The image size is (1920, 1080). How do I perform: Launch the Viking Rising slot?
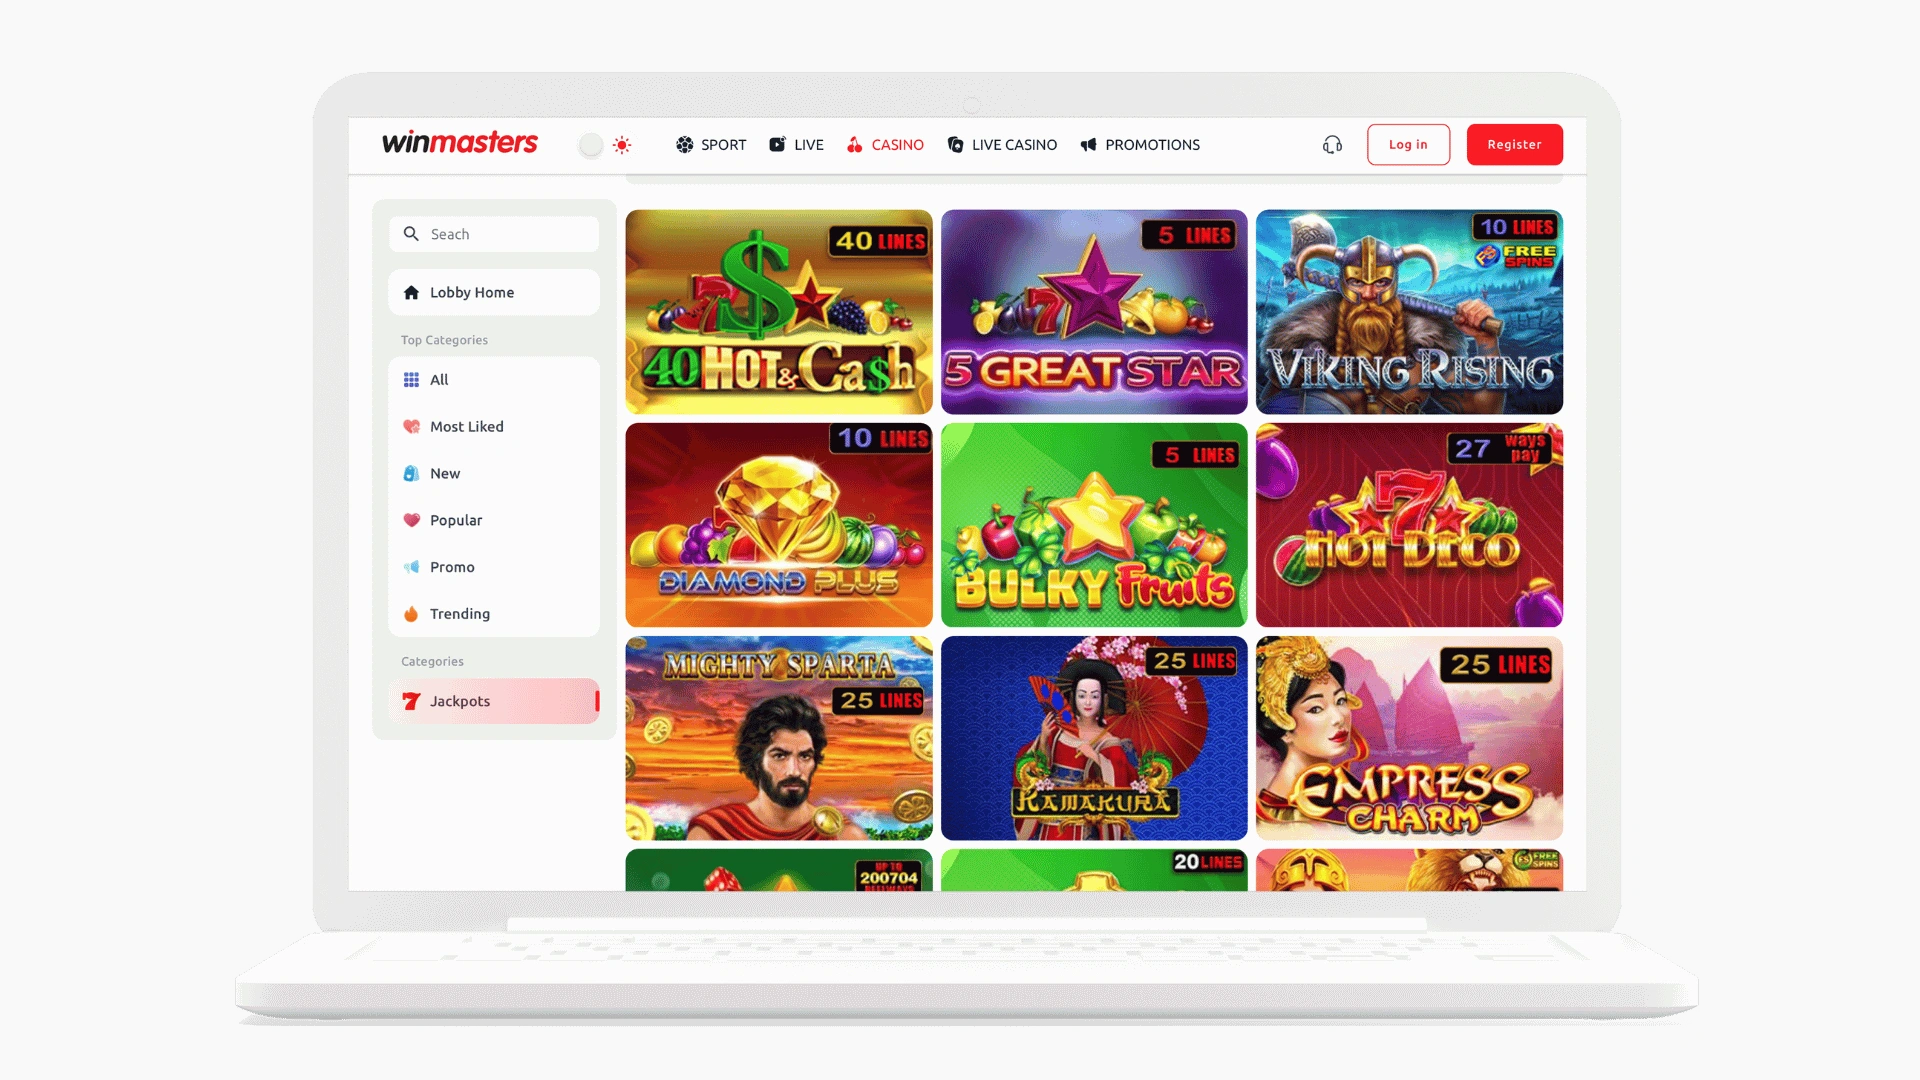[x=1408, y=312]
